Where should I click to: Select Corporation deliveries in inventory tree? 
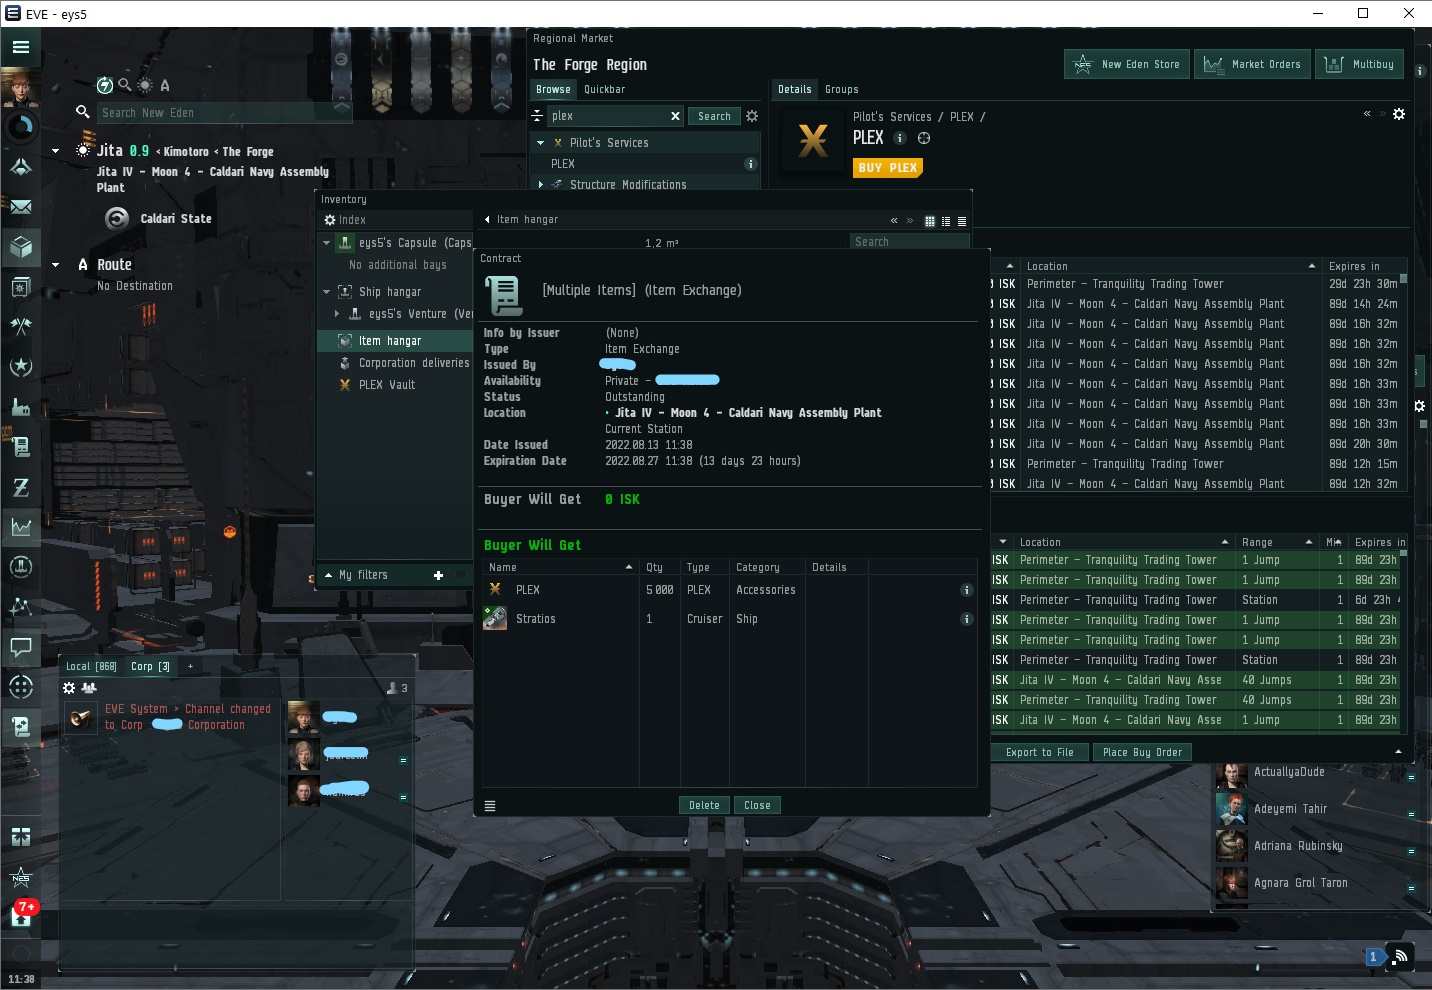click(414, 363)
